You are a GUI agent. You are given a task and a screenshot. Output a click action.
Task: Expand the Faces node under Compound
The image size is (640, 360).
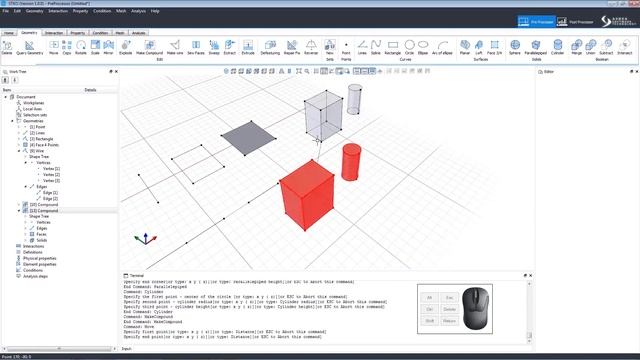tap(25, 234)
